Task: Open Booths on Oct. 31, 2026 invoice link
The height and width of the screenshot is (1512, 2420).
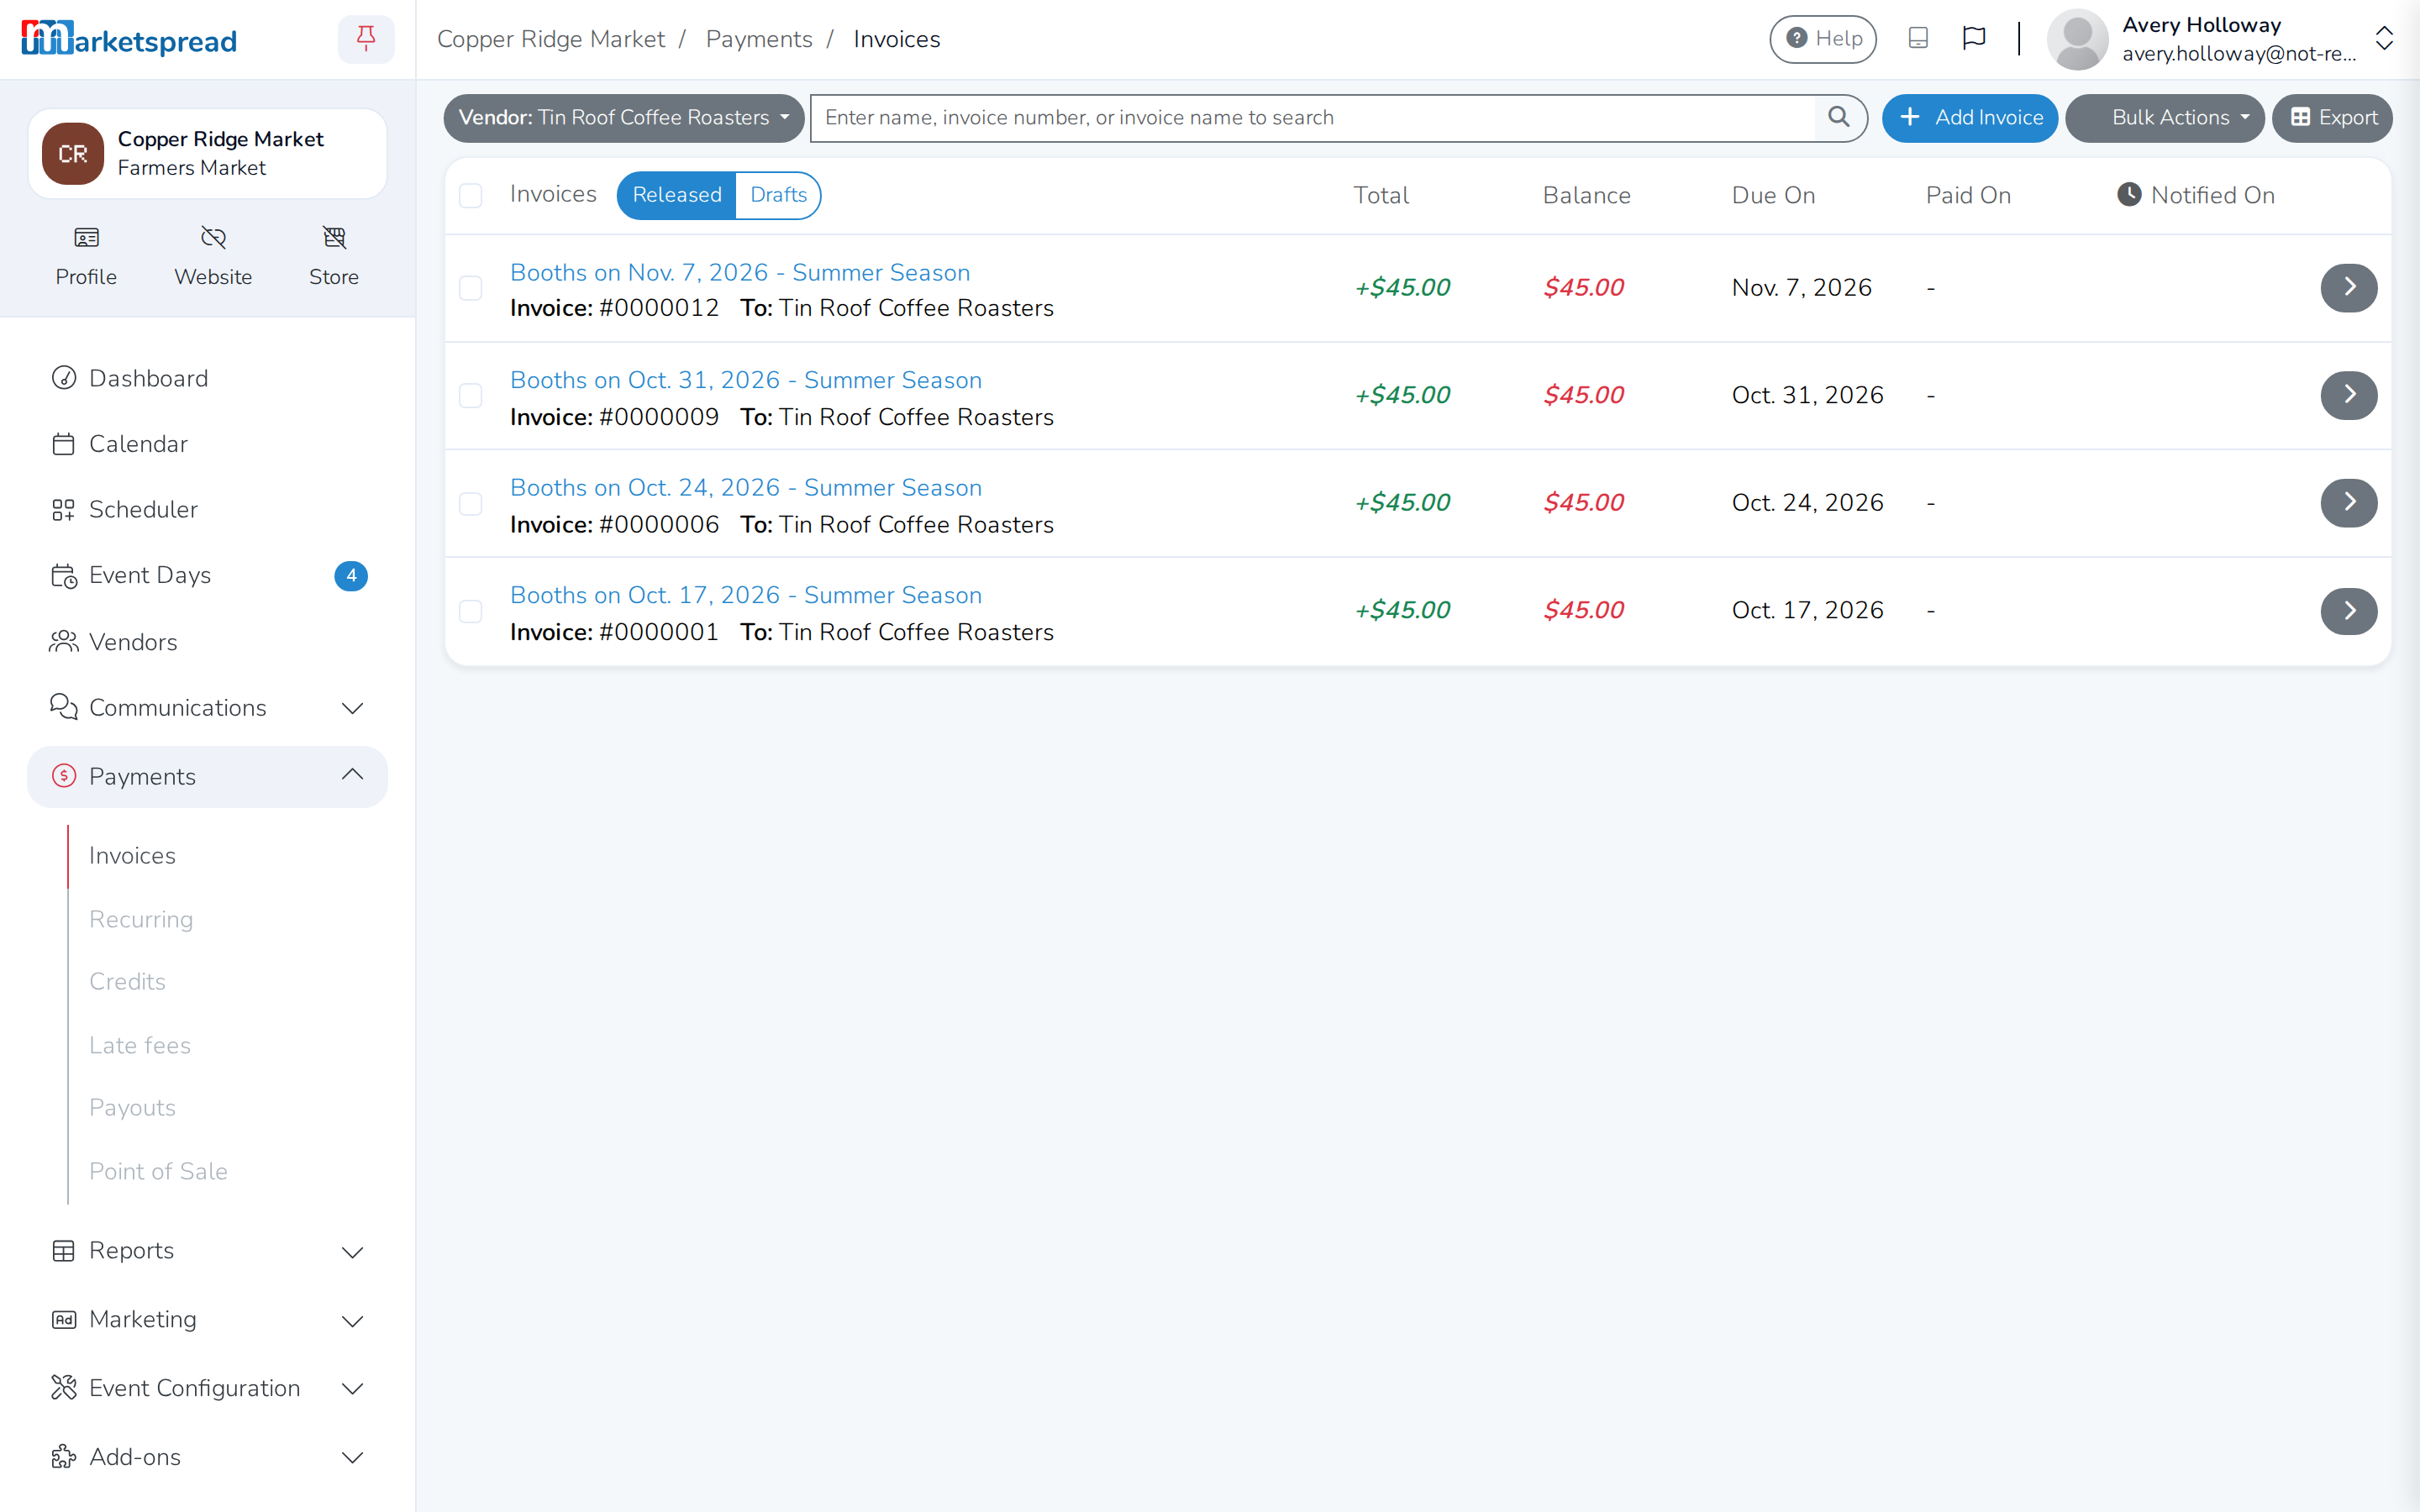Action: pos(746,380)
